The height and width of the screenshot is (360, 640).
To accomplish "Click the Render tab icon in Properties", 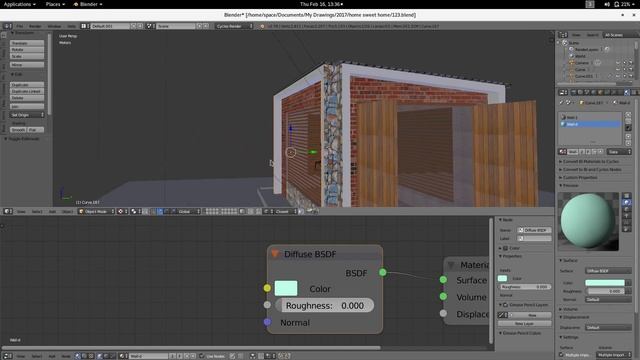I will [573, 92].
